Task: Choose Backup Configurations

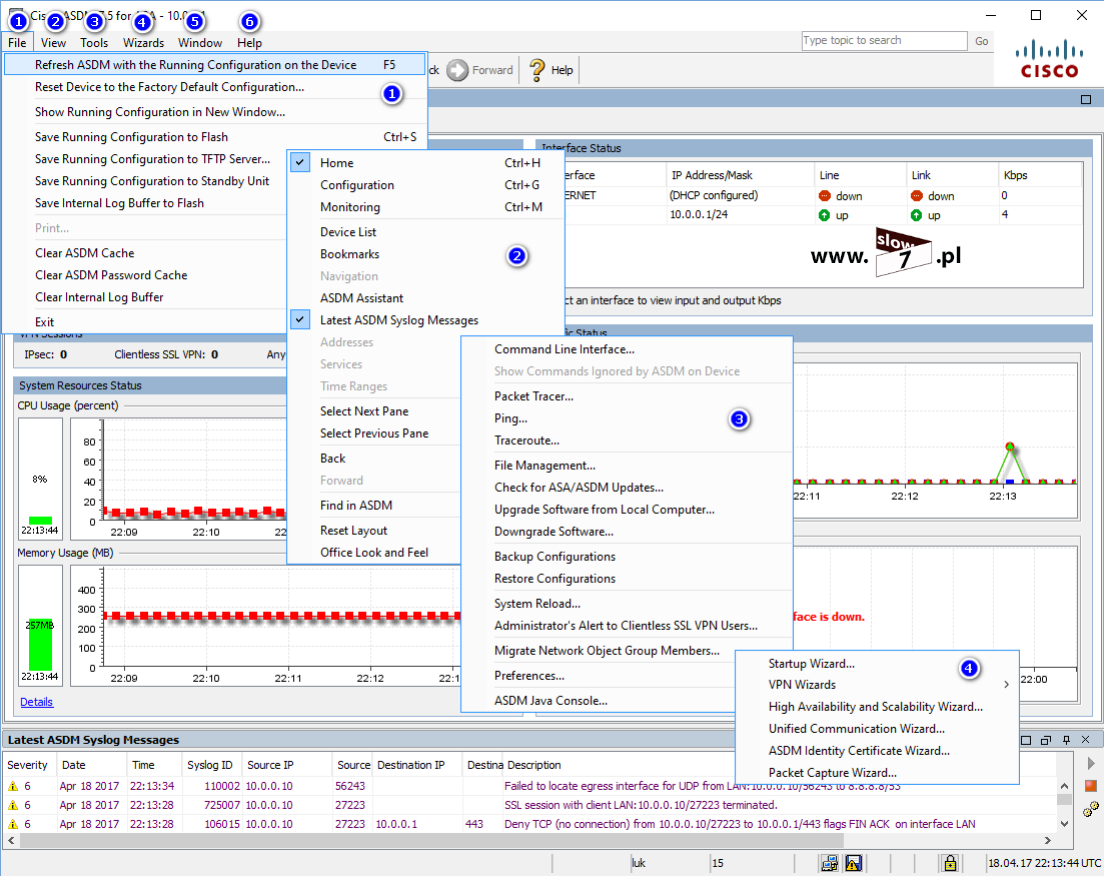Action: (x=627, y=556)
